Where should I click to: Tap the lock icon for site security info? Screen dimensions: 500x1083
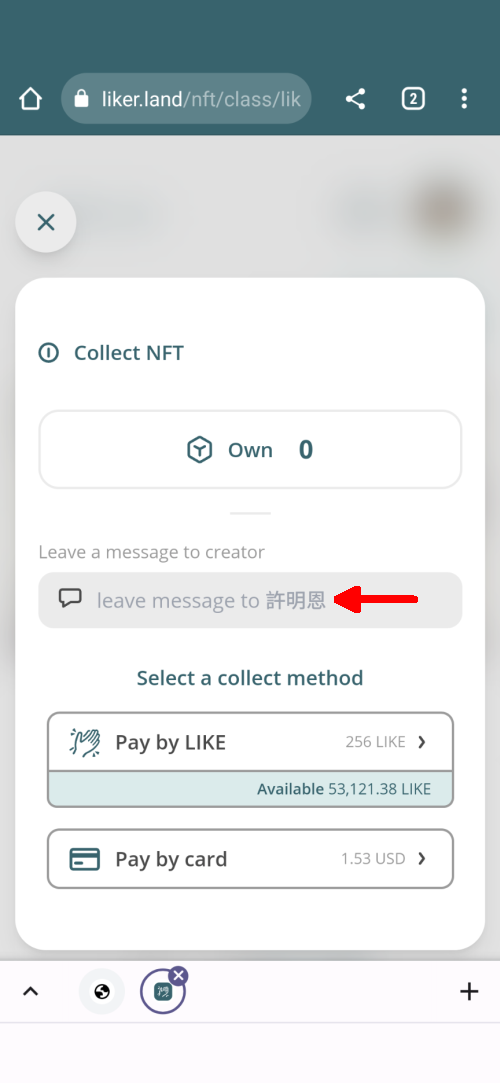(x=81, y=99)
